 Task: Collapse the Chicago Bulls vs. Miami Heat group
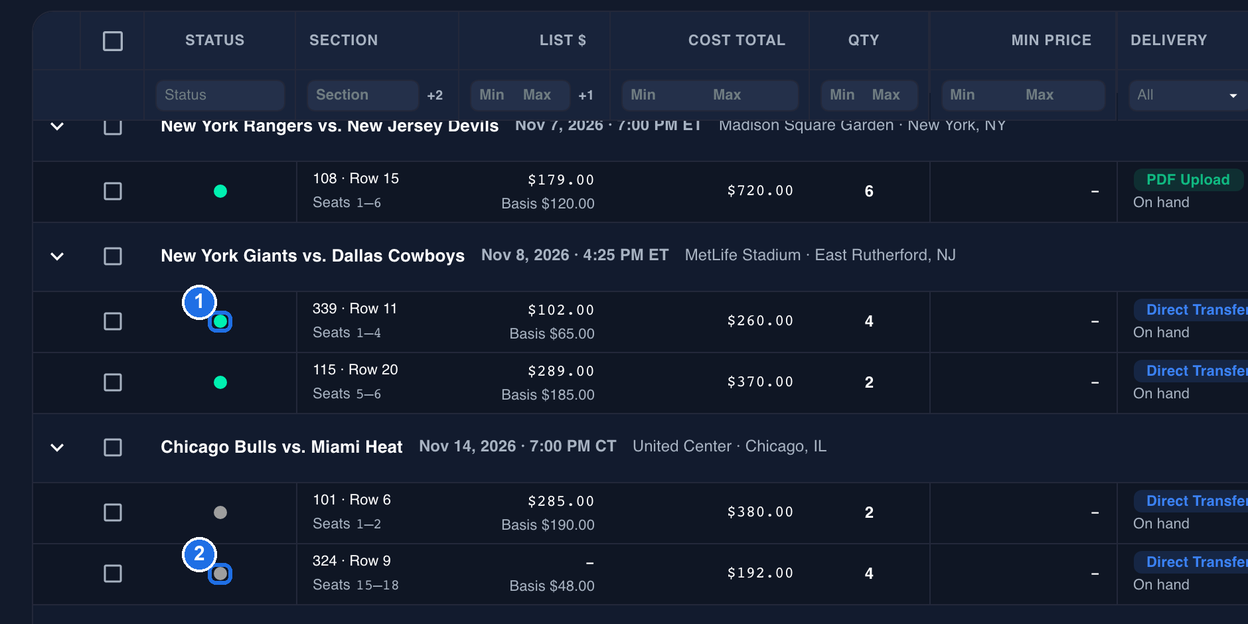coord(57,447)
